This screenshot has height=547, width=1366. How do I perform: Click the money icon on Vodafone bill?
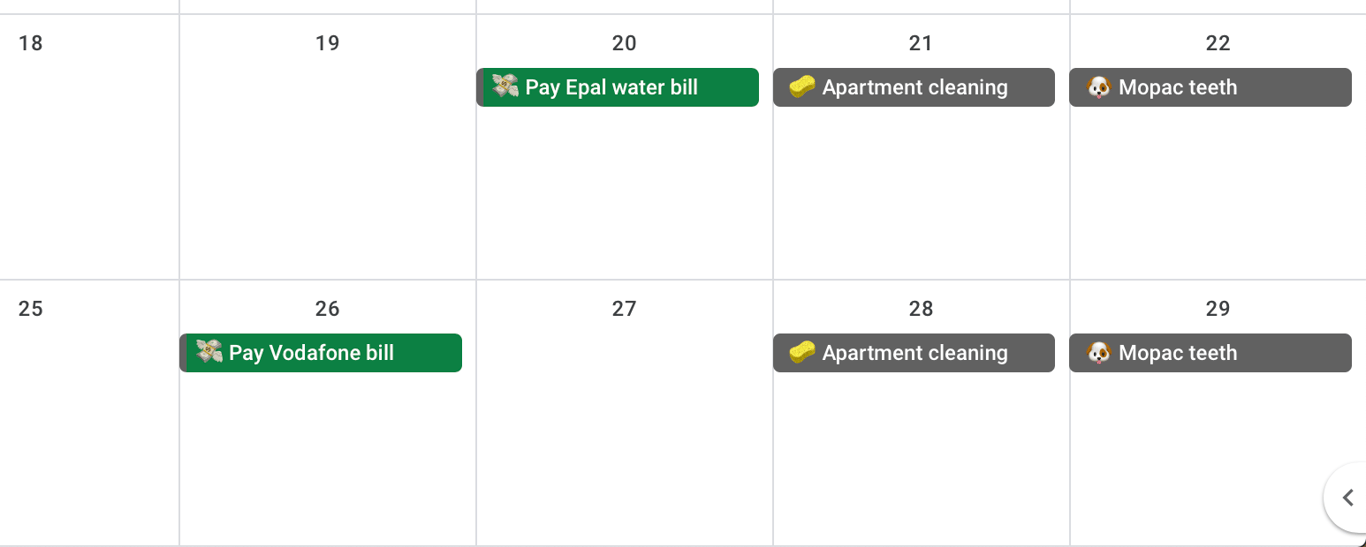click(209, 352)
